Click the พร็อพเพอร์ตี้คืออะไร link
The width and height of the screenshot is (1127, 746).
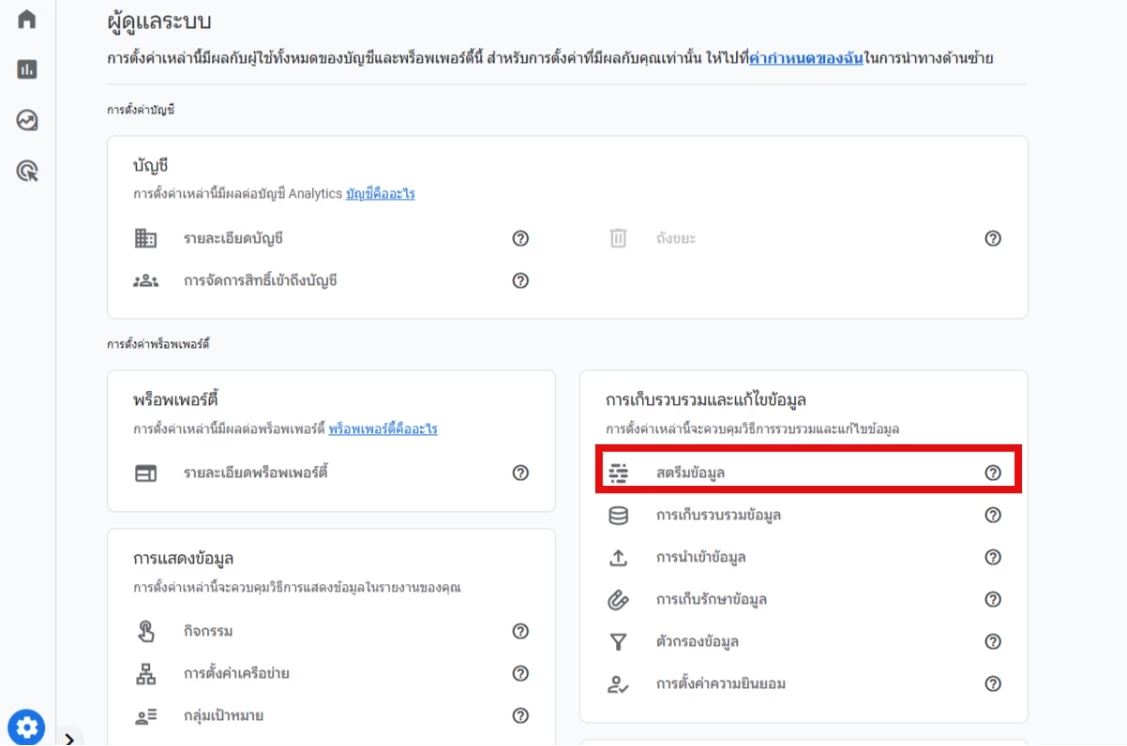[x=382, y=429]
